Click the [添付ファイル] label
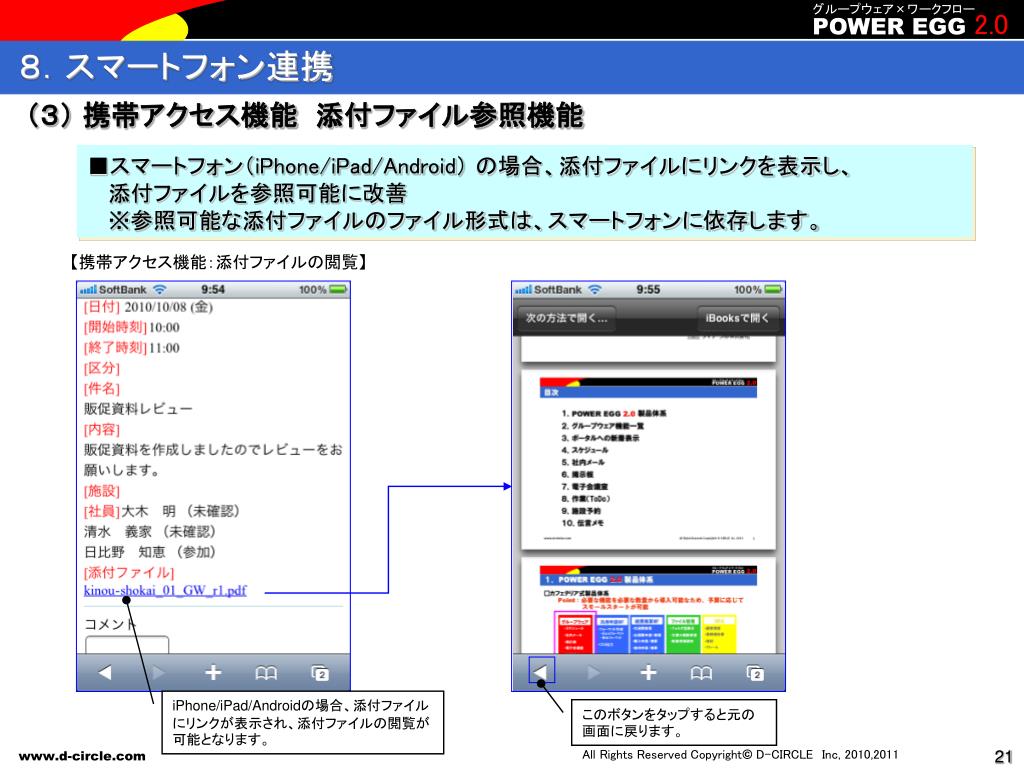 (x=129, y=572)
